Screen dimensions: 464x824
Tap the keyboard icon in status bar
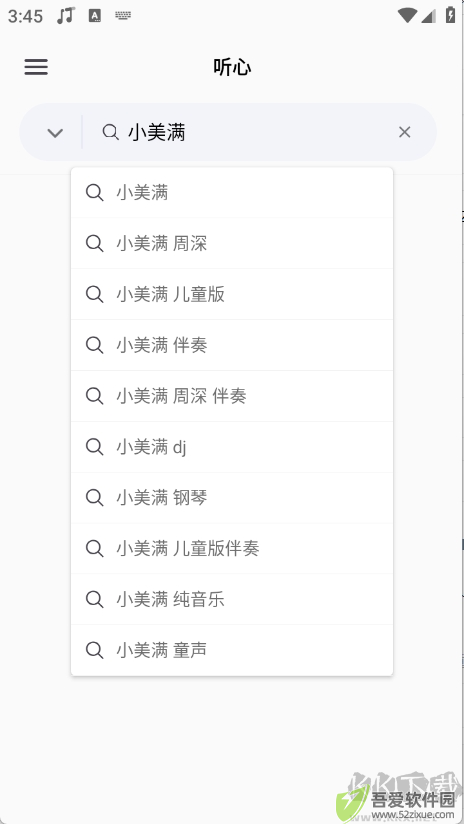[x=123, y=16]
